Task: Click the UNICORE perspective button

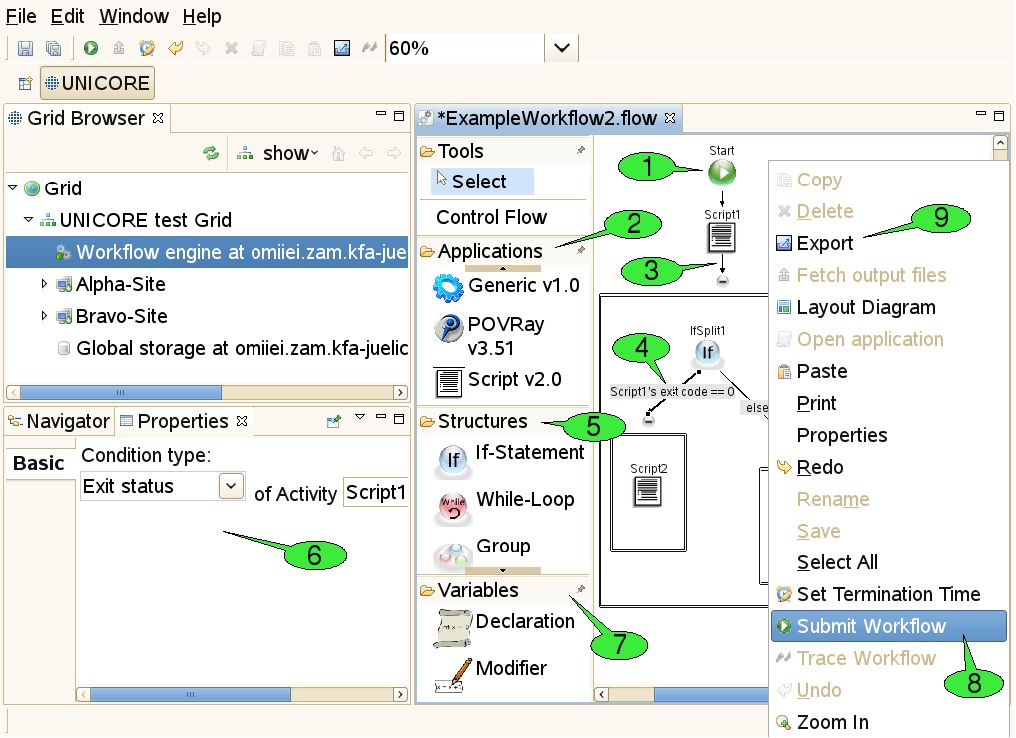Action: click(x=97, y=83)
